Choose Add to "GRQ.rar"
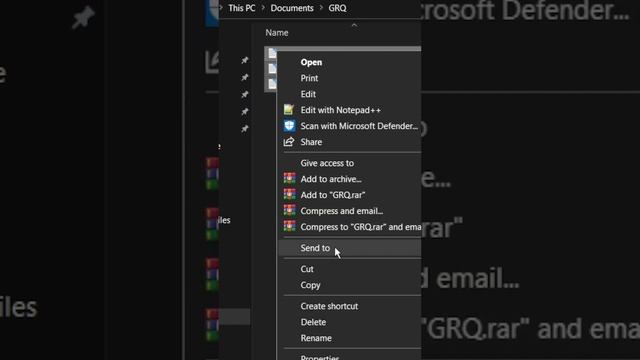 pyautogui.click(x=333, y=195)
